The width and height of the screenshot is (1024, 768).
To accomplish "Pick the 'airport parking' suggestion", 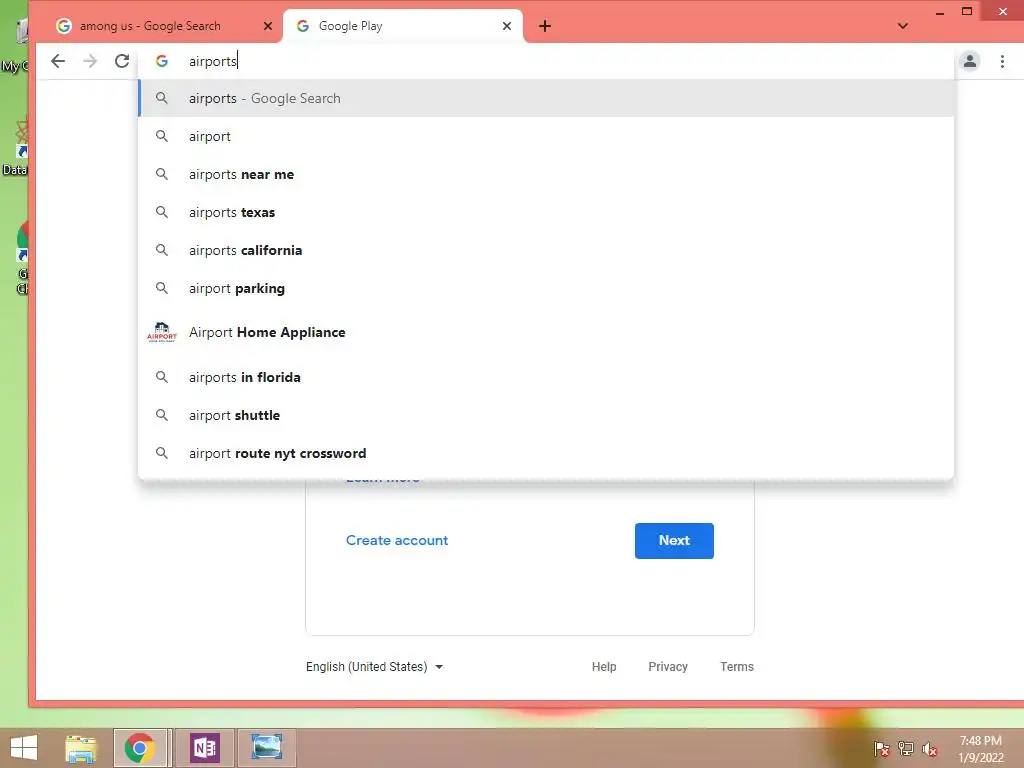I will 547,288.
